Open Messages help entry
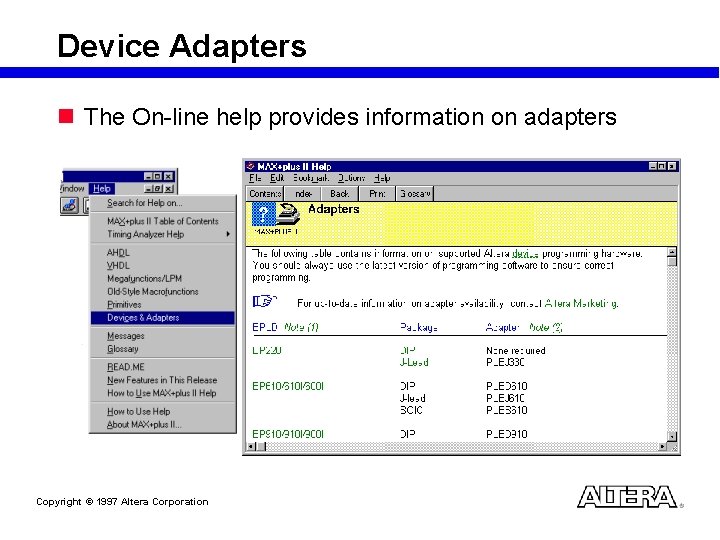Screen dimensions: 720x540 (x=125, y=336)
